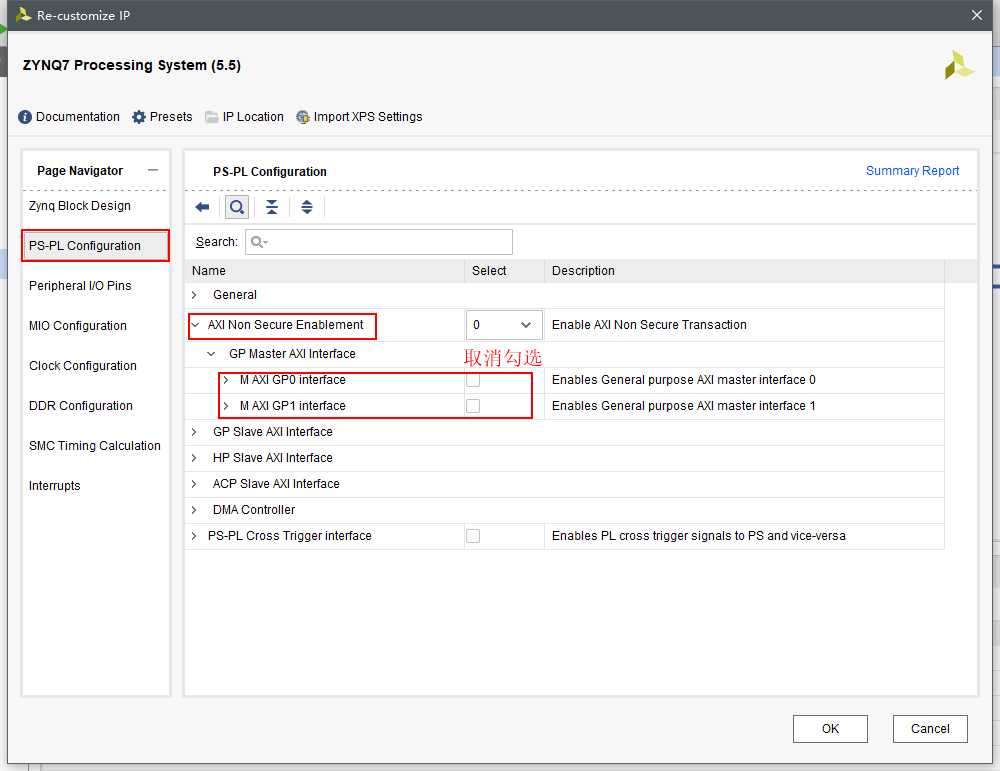Expand ACP Slave AXI Interface
The image size is (1000, 771).
(x=195, y=484)
